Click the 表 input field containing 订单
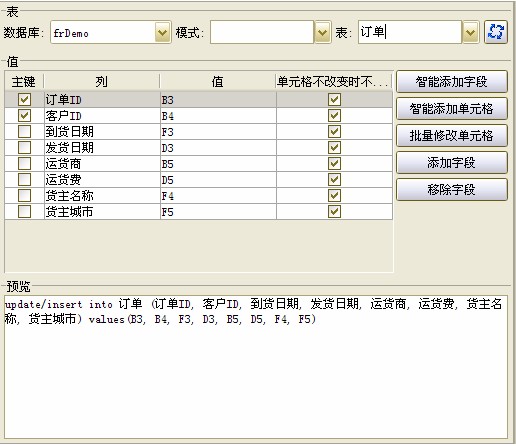516x446 pixels. [410, 32]
